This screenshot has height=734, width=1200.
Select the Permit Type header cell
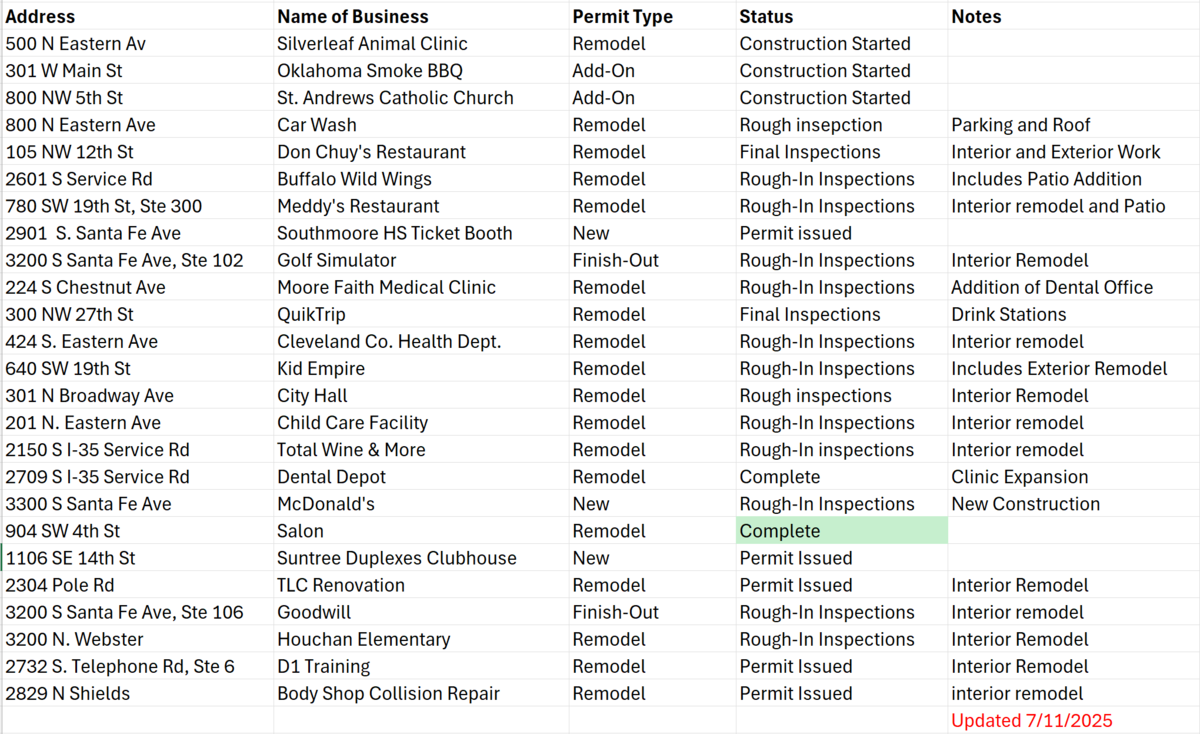(x=652, y=16)
